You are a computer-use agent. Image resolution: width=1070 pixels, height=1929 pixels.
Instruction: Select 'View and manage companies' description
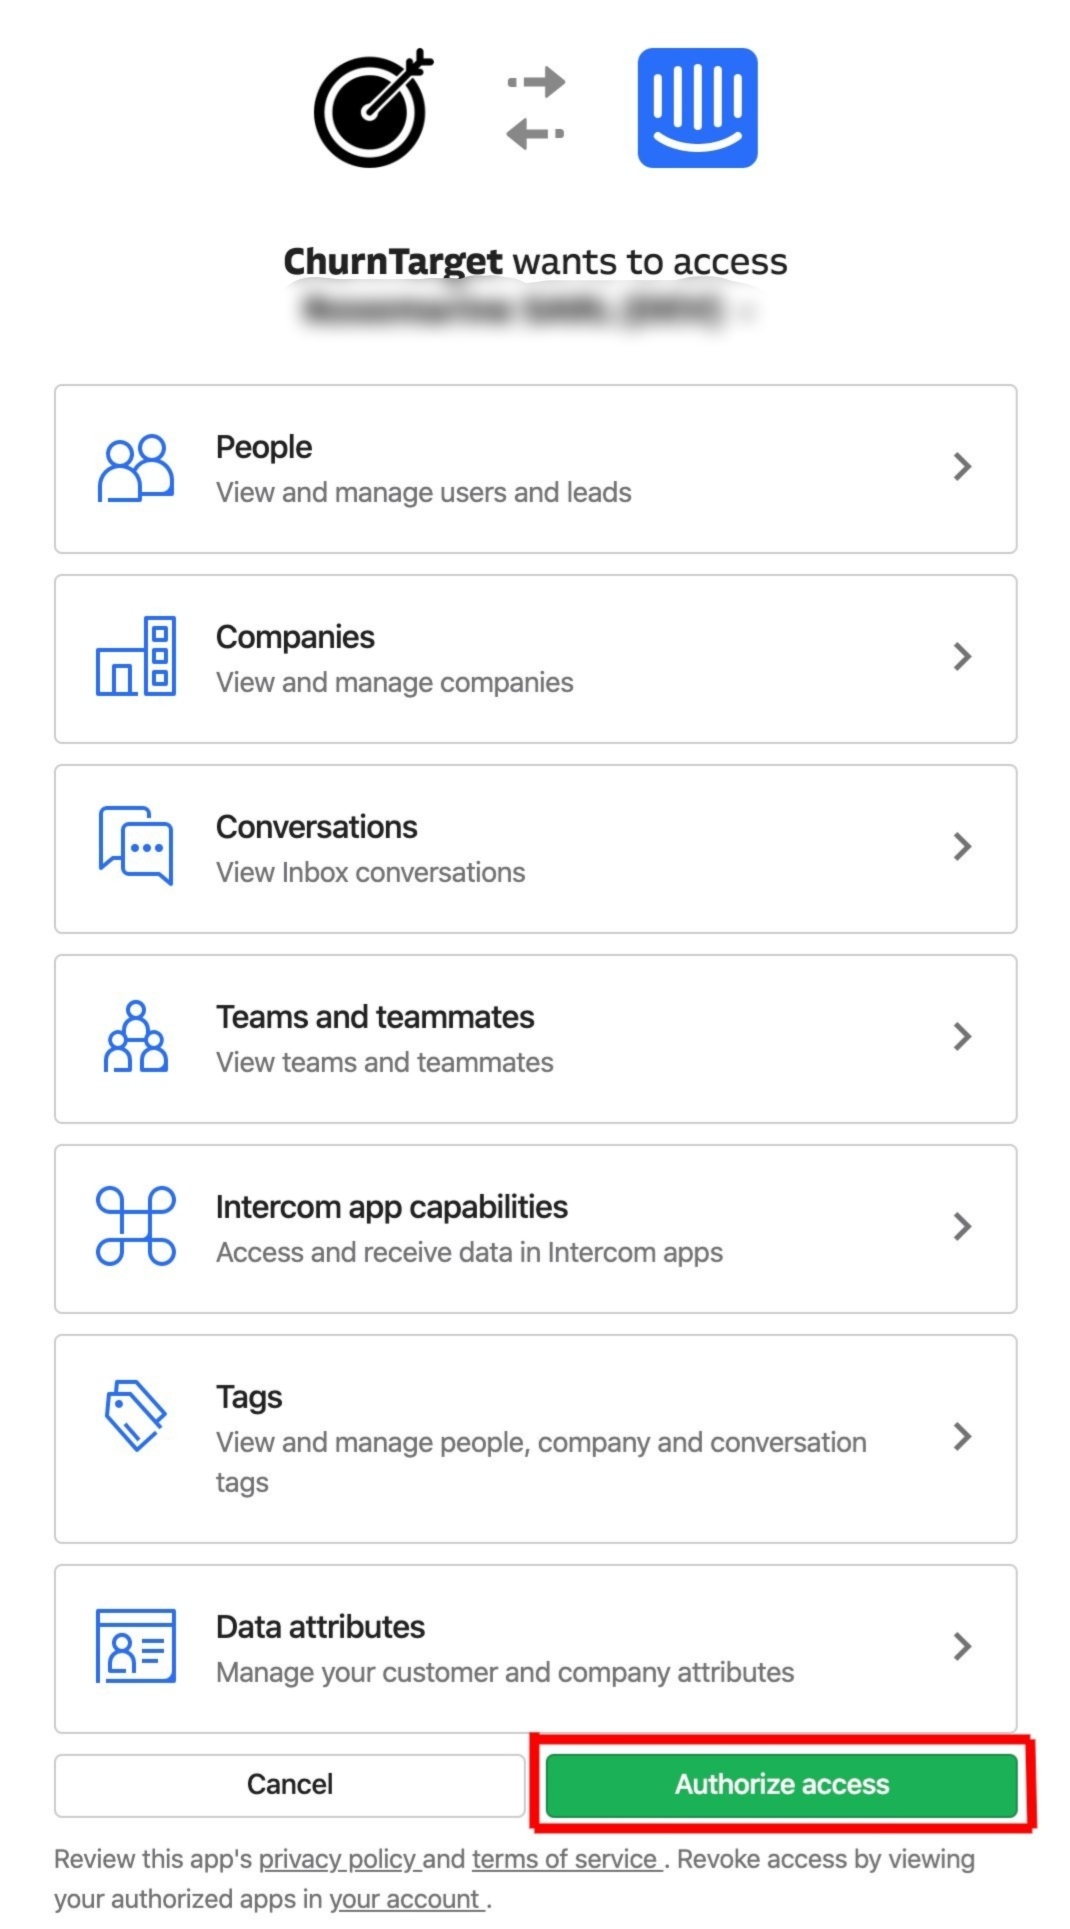395,682
